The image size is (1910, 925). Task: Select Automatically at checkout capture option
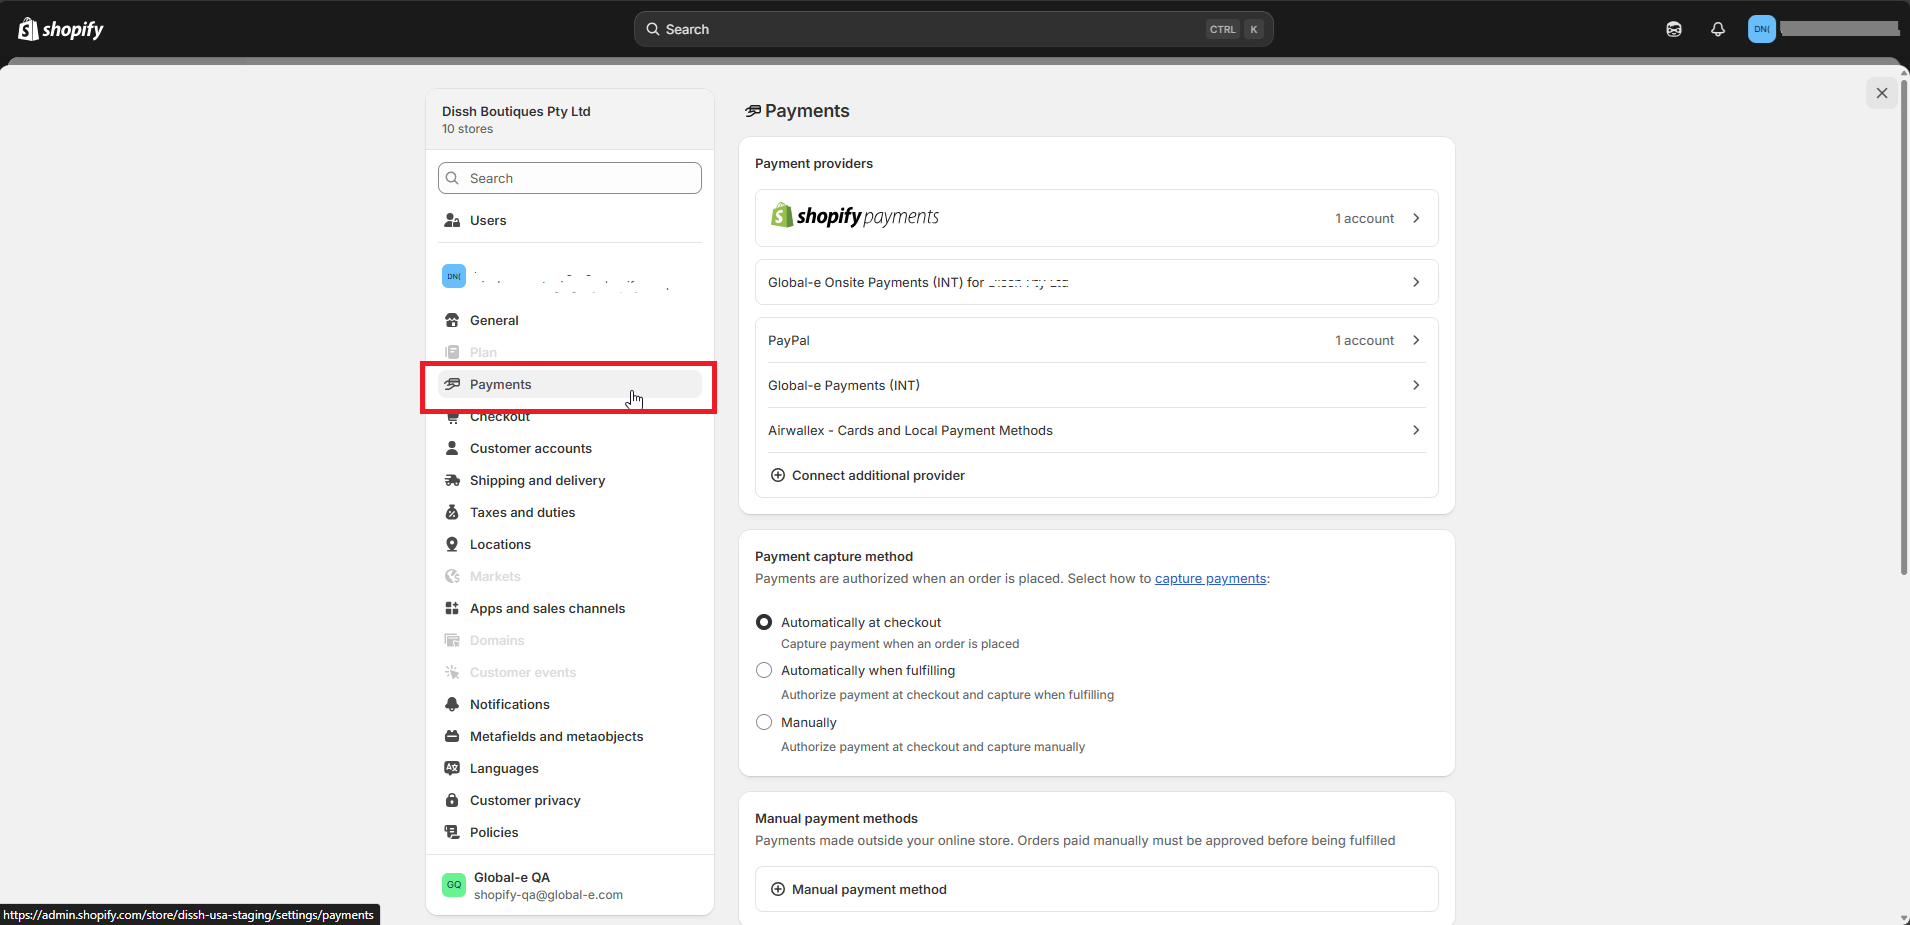click(x=764, y=622)
